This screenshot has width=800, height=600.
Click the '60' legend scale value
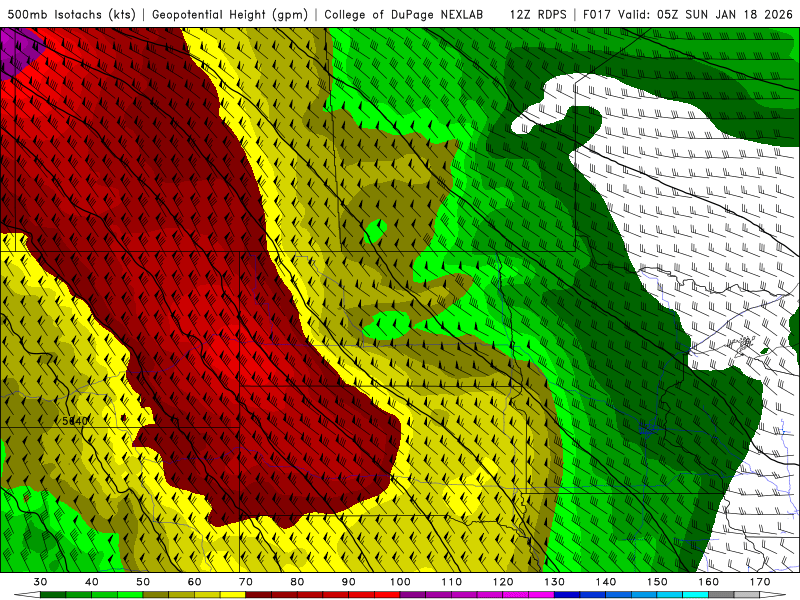point(194,582)
